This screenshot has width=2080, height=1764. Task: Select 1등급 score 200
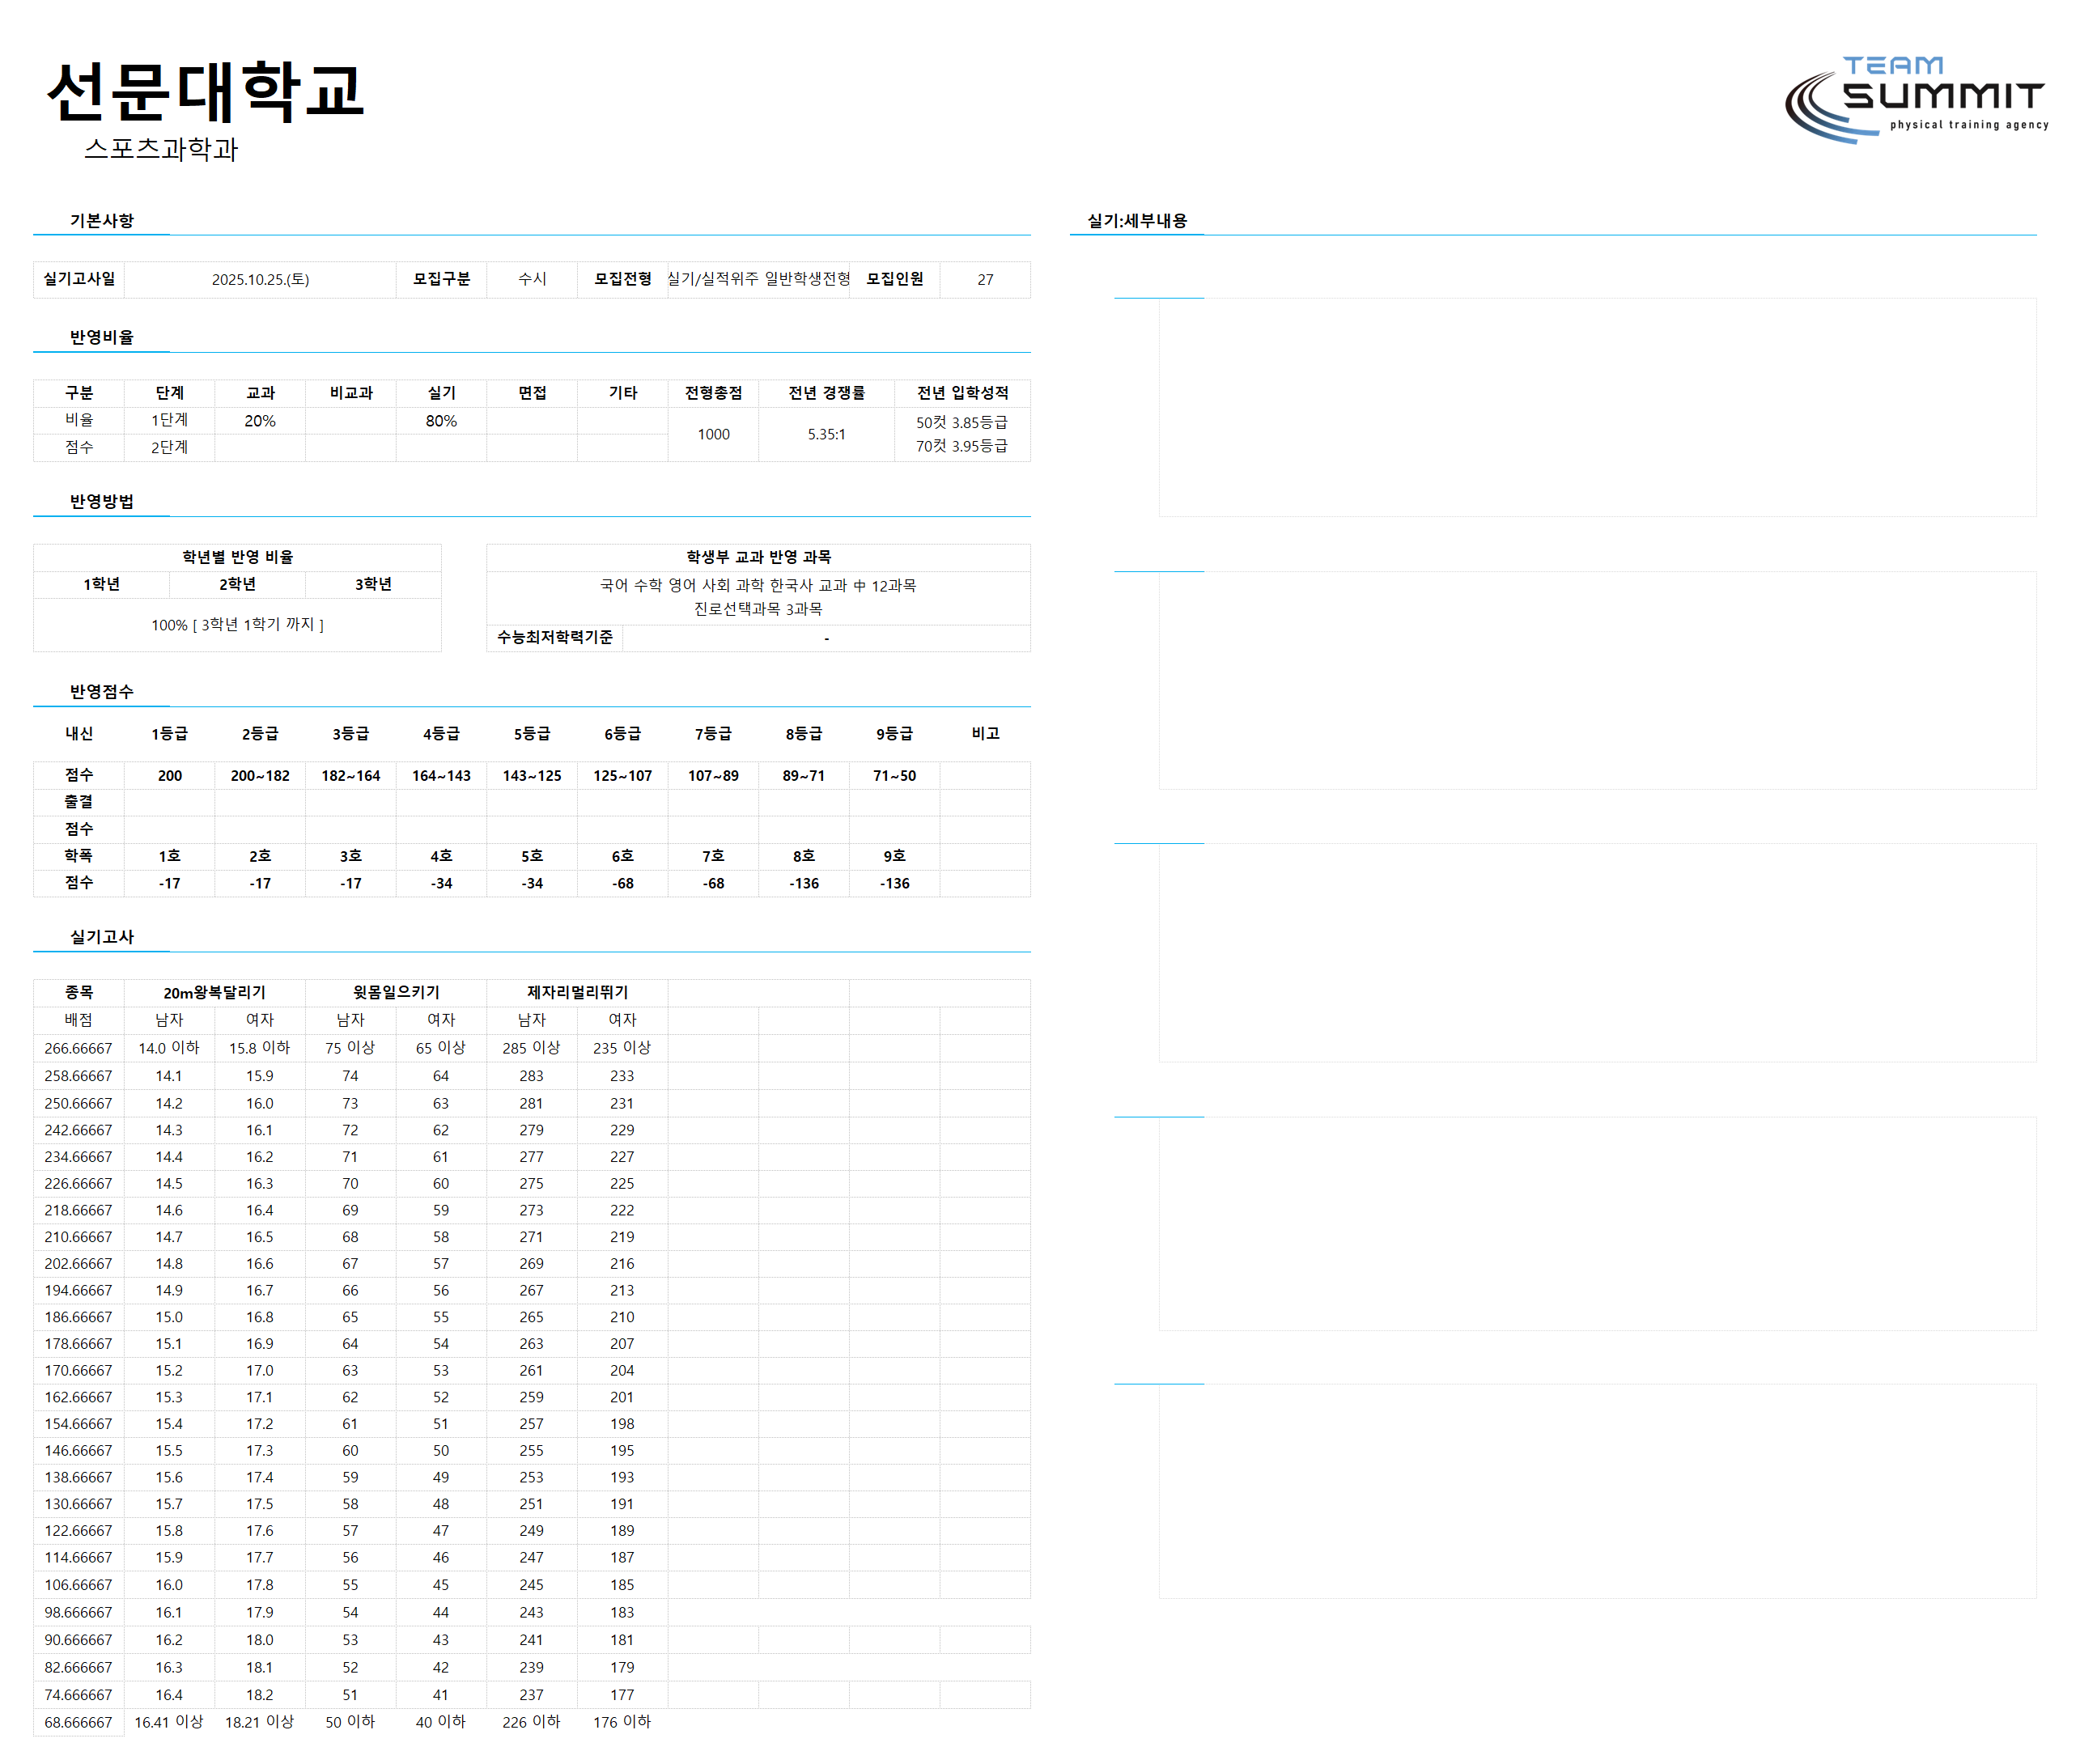pyautogui.click(x=170, y=776)
